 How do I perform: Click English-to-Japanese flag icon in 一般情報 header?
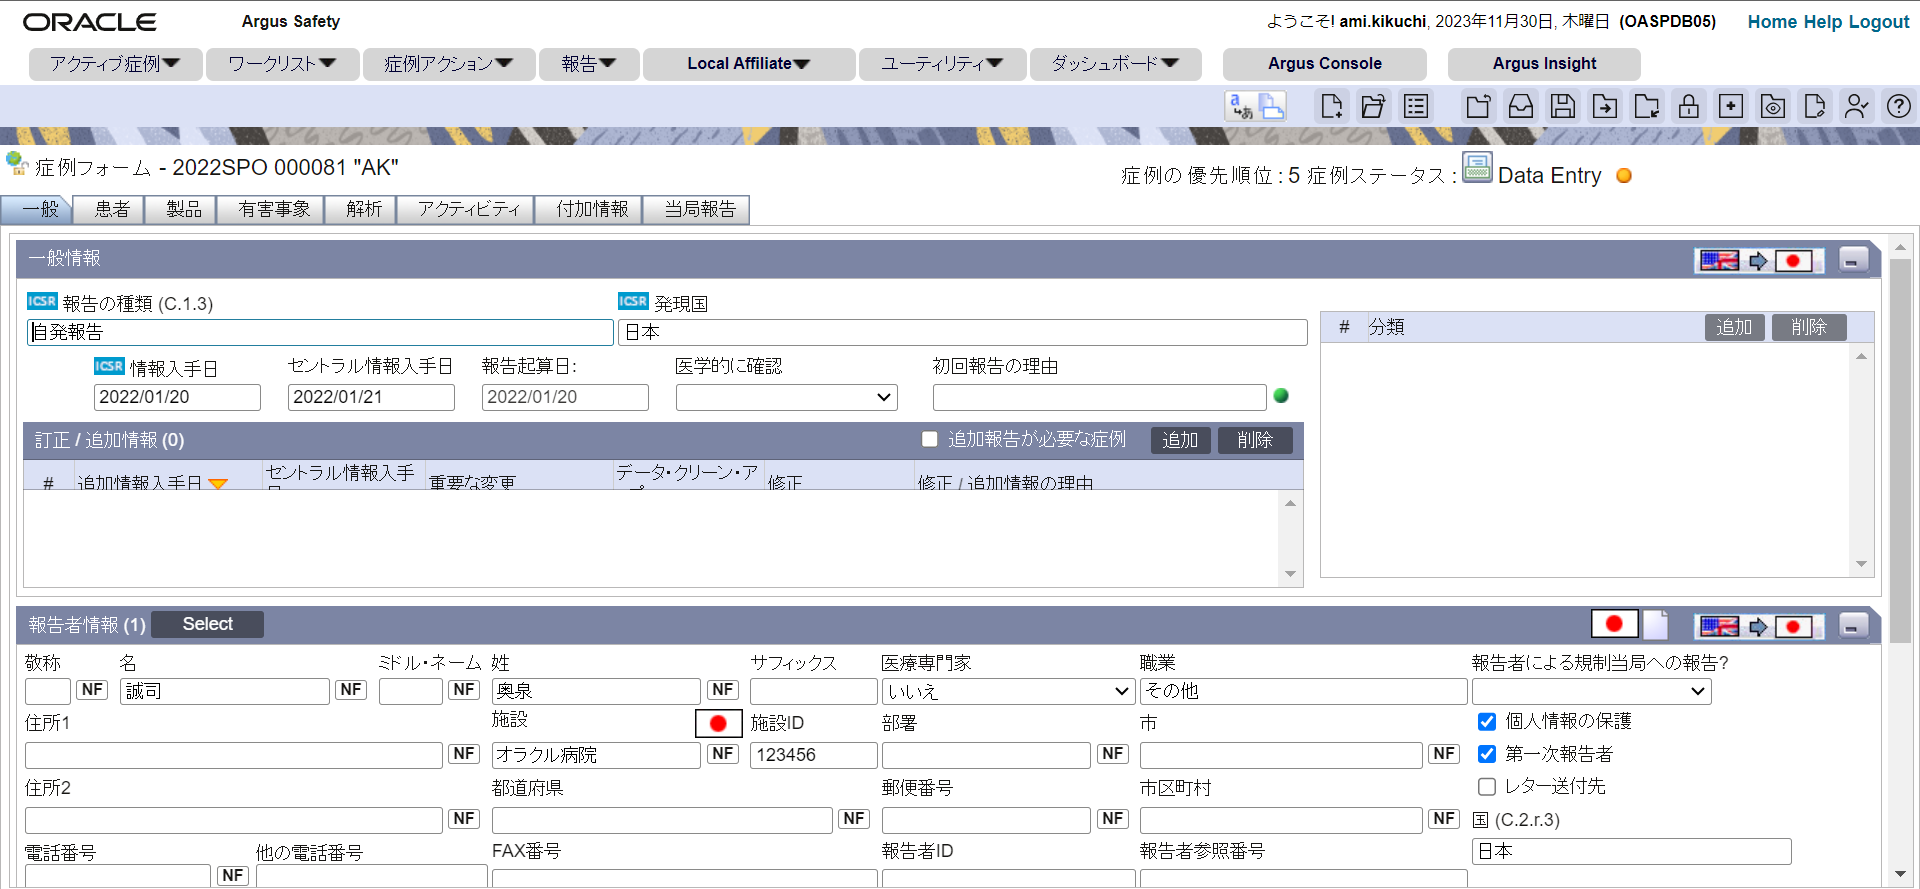click(1759, 261)
